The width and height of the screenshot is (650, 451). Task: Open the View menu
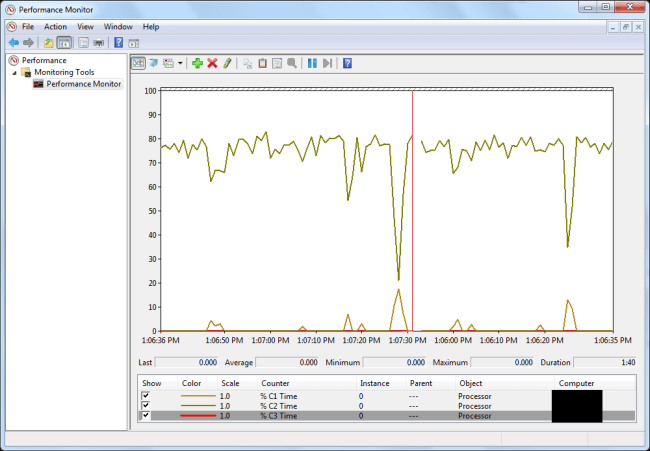(x=86, y=26)
